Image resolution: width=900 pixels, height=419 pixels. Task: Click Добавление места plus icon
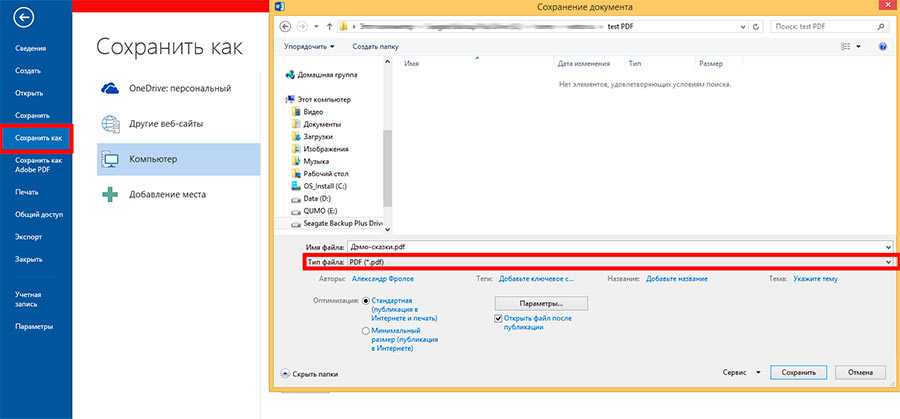click(110, 195)
